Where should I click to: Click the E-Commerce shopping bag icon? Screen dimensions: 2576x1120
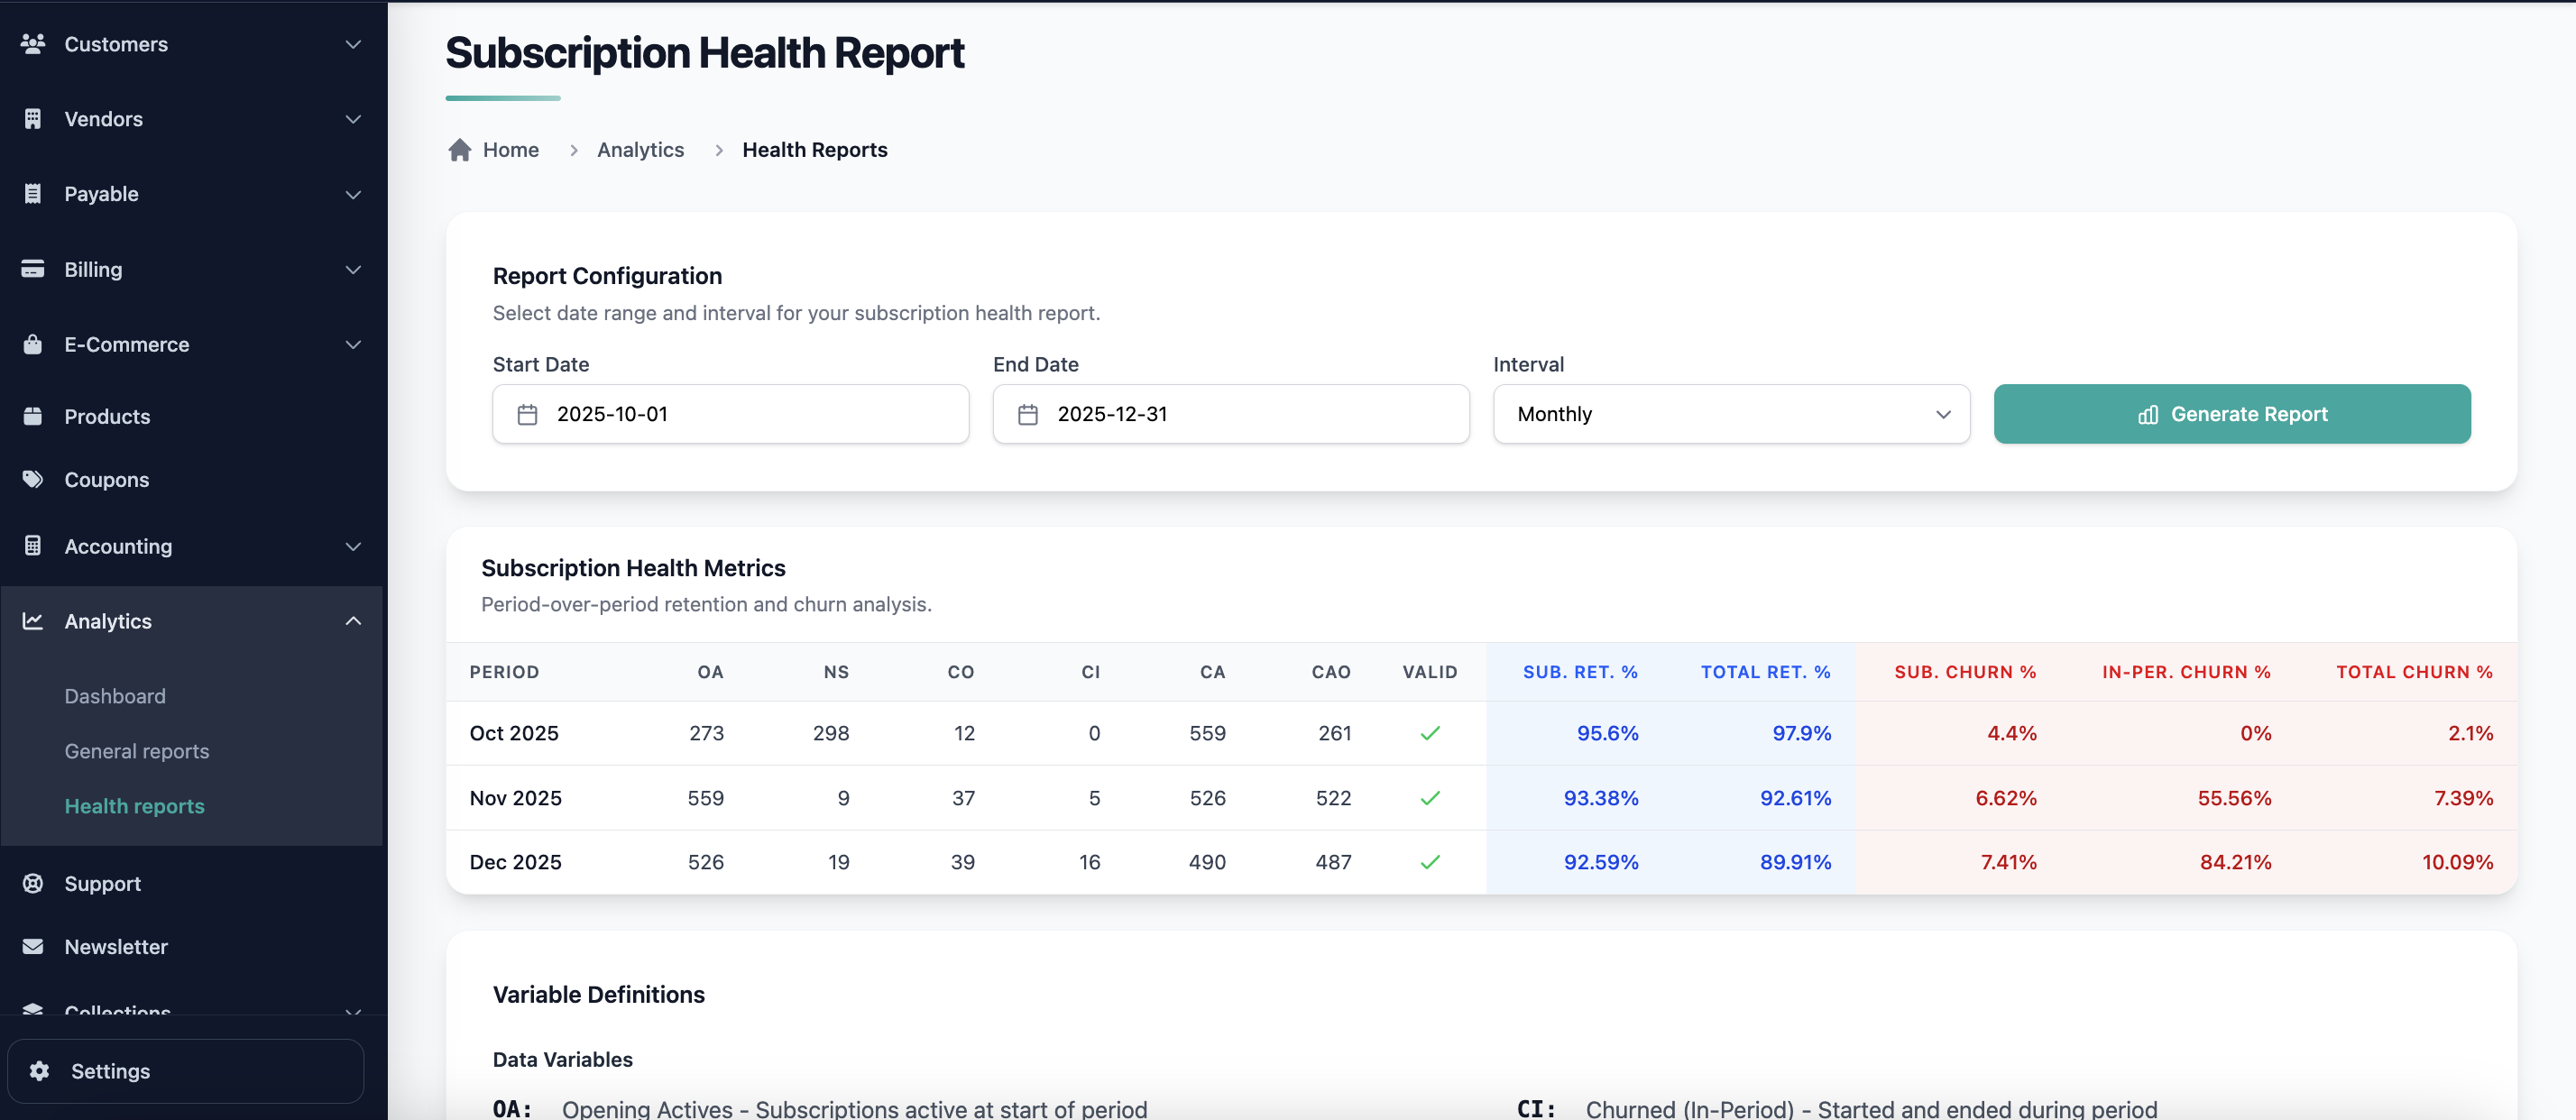33,344
